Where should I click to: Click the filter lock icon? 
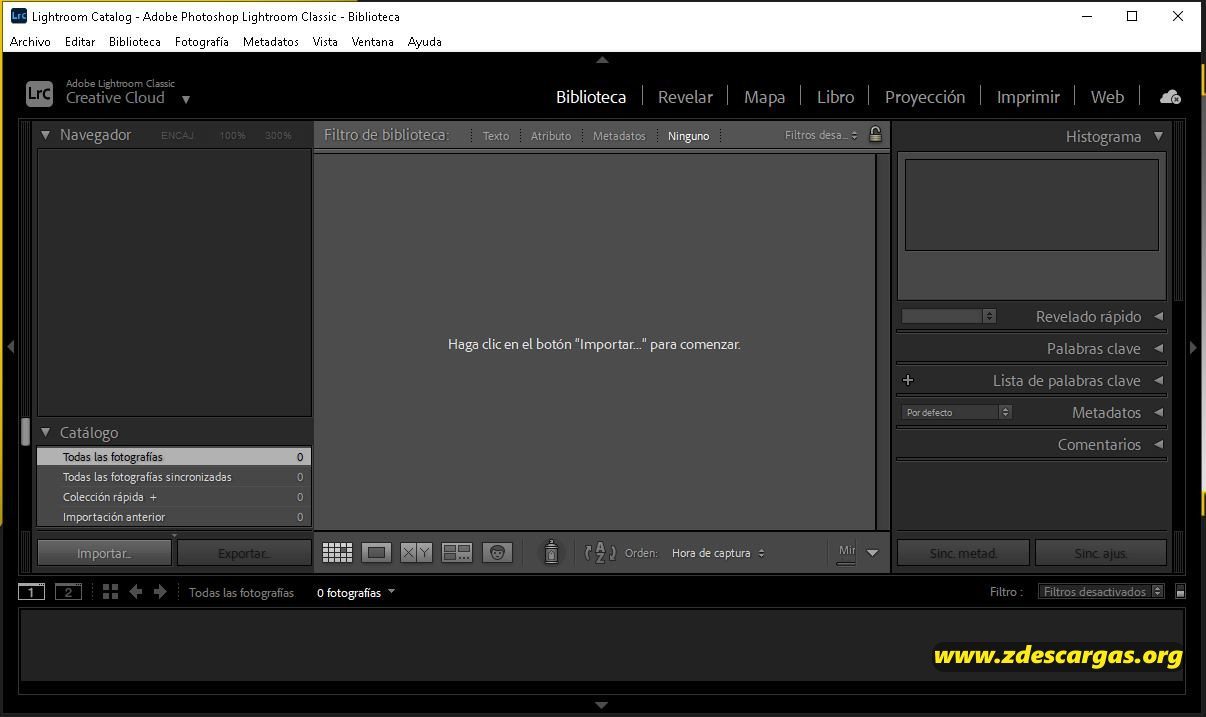click(x=875, y=135)
